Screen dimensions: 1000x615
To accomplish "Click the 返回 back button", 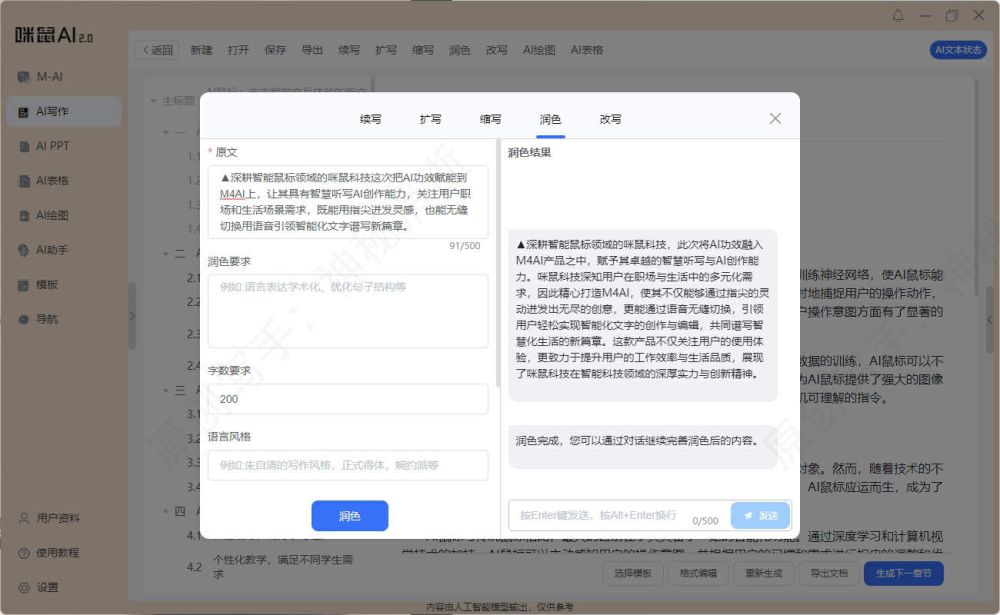I will coord(157,50).
